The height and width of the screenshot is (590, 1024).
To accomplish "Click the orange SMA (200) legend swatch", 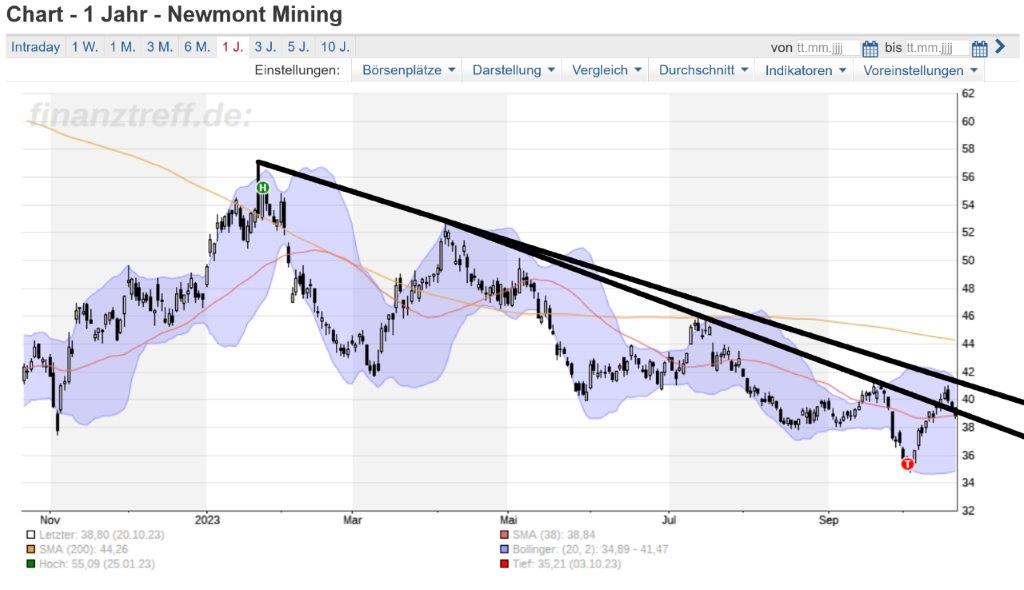I will (x=30, y=549).
